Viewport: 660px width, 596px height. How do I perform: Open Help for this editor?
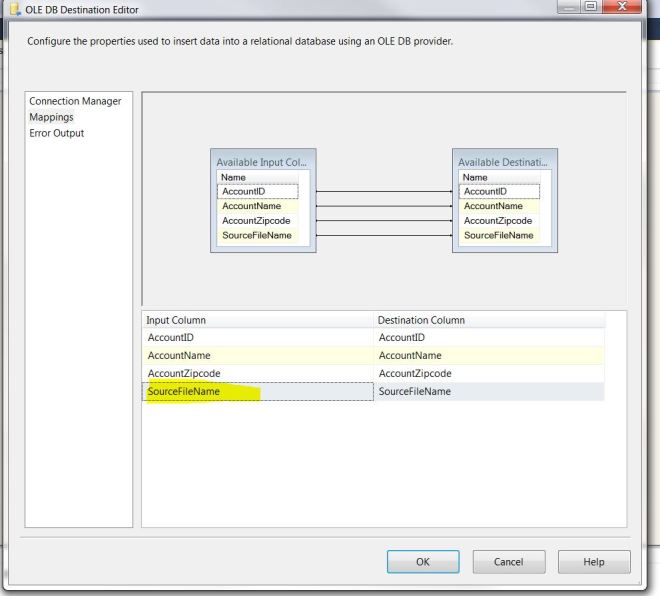[593, 562]
